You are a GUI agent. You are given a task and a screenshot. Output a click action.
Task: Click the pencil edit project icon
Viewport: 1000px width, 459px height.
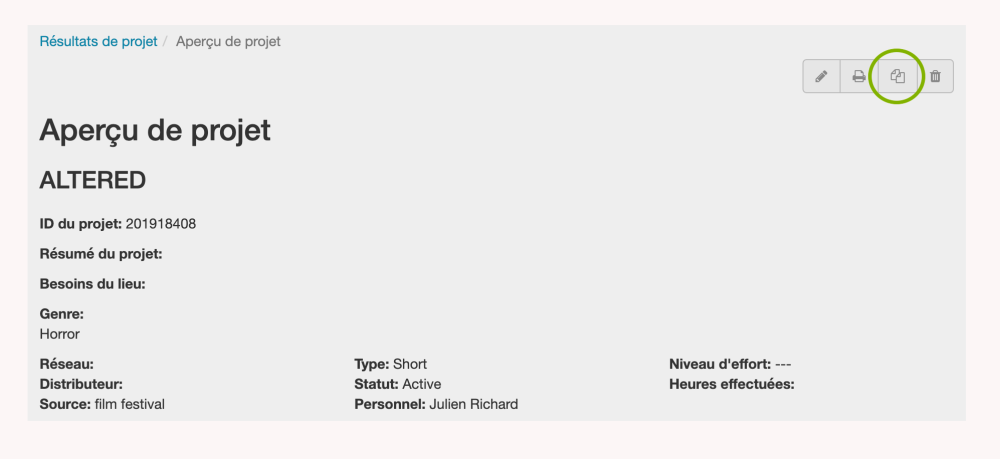[x=821, y=77]
